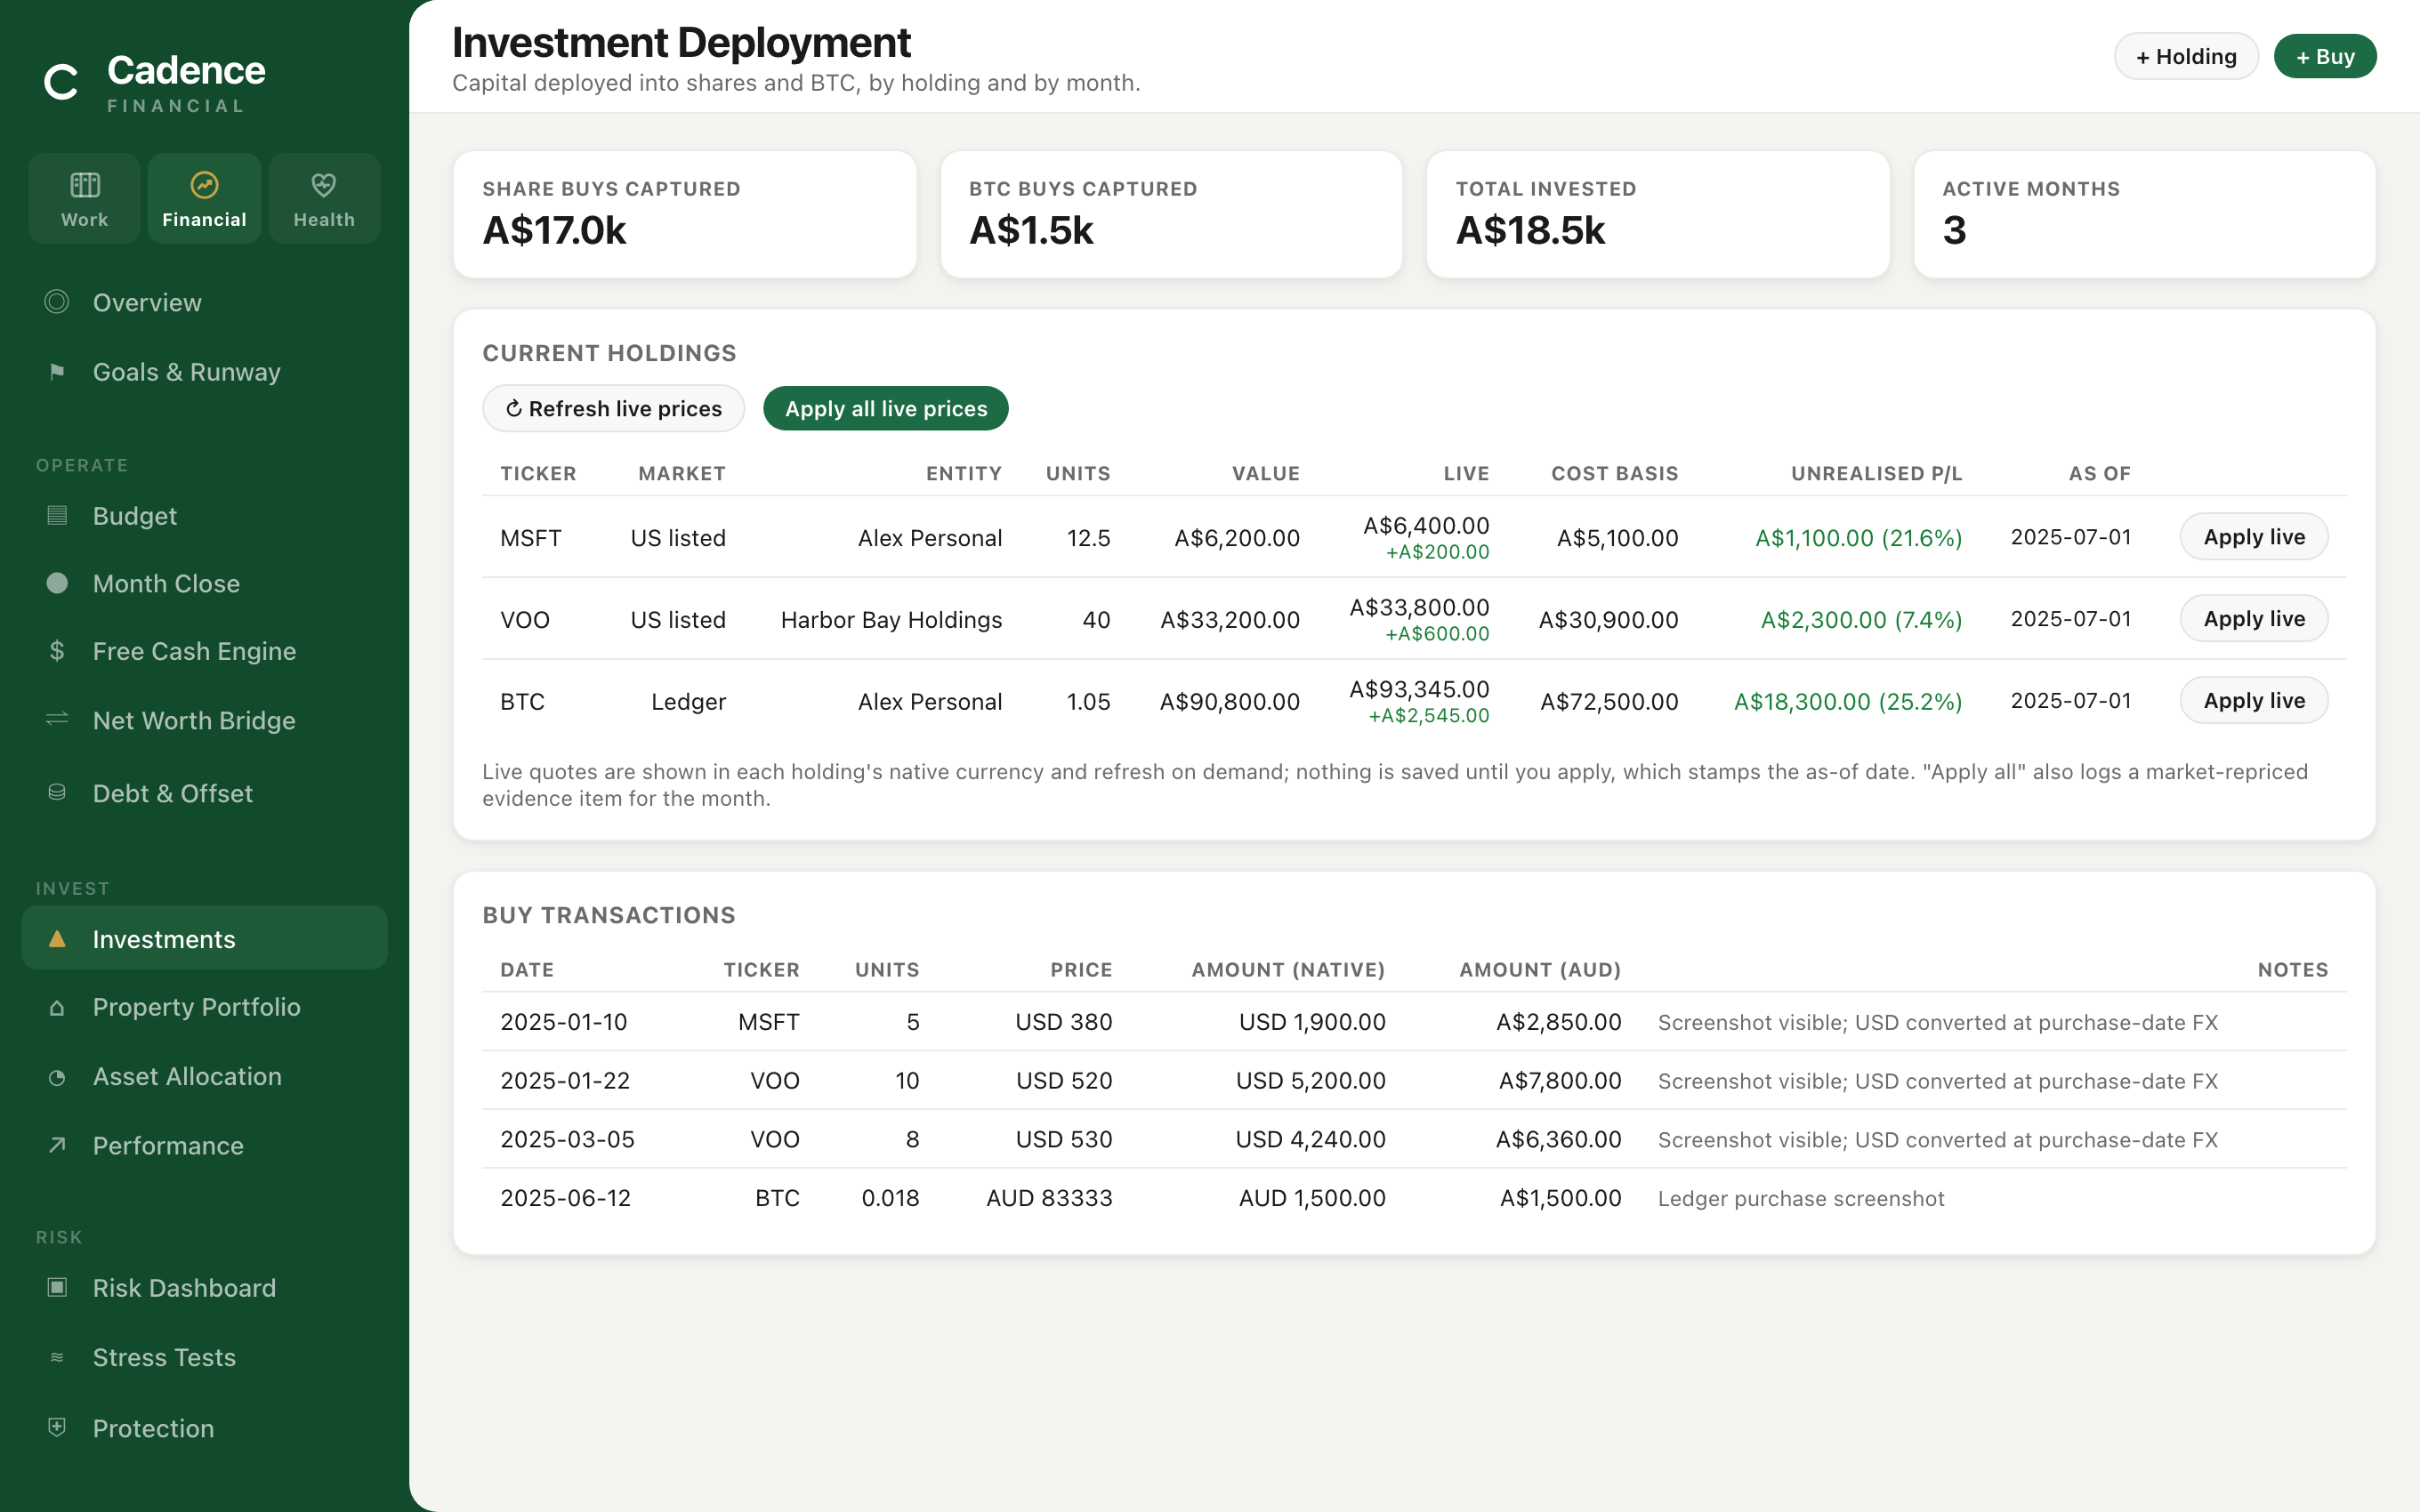This screenshot has height=1512, width=2420.
Task: Go to the Budget page
Action: (x=204, y=516)
